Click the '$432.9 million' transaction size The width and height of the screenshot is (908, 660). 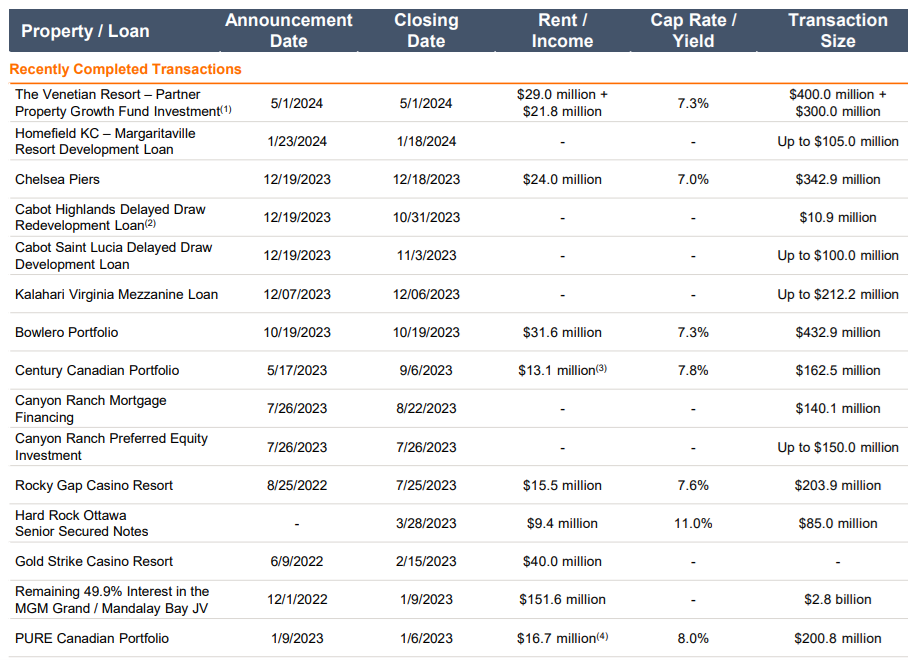(x=838, y=332)
